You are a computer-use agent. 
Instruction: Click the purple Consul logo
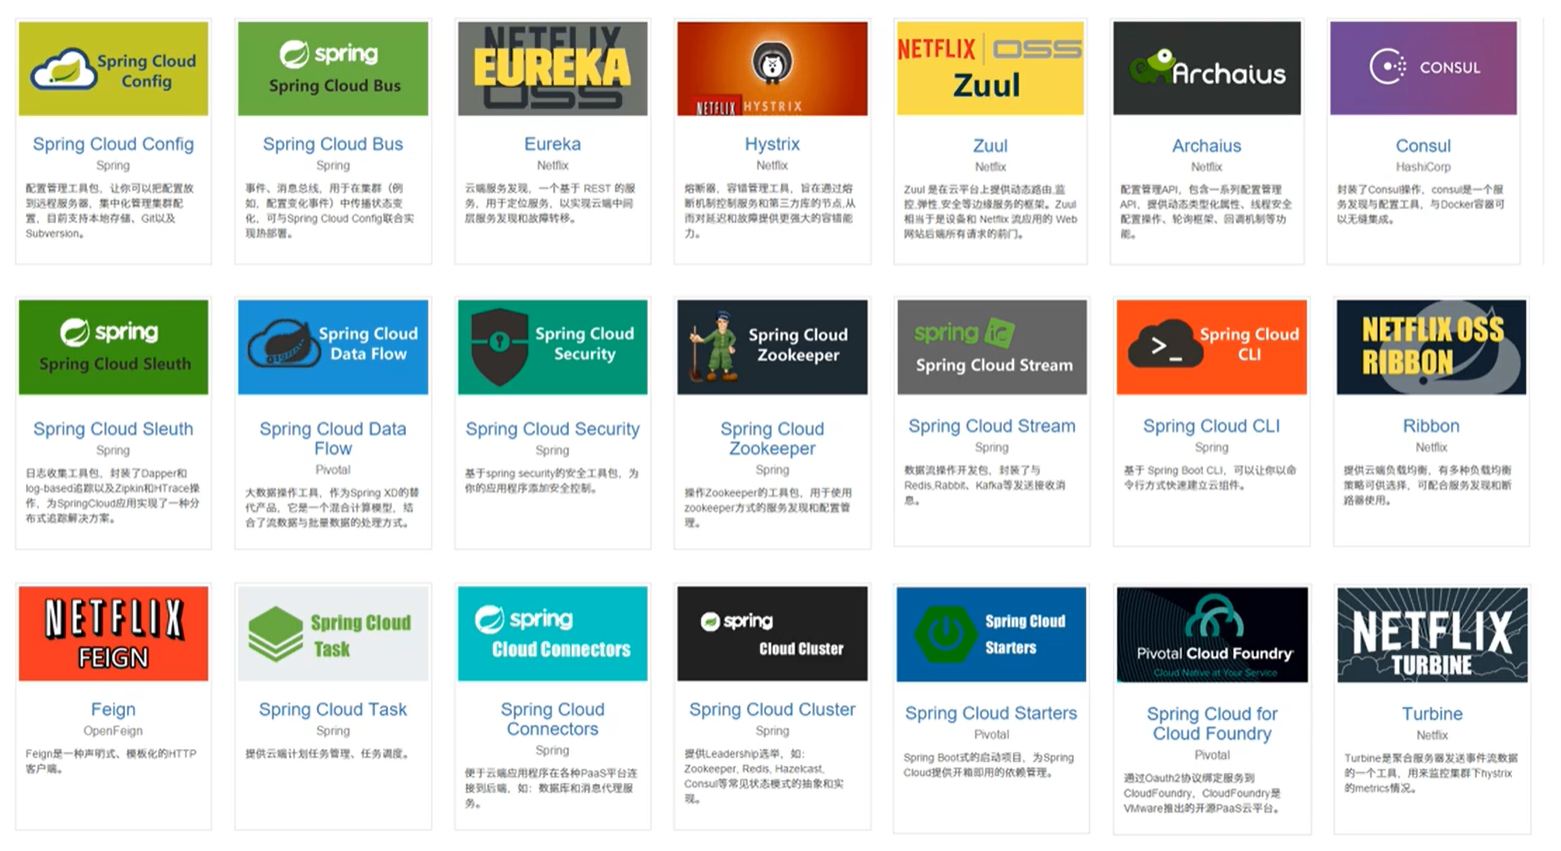[1423, 69]
